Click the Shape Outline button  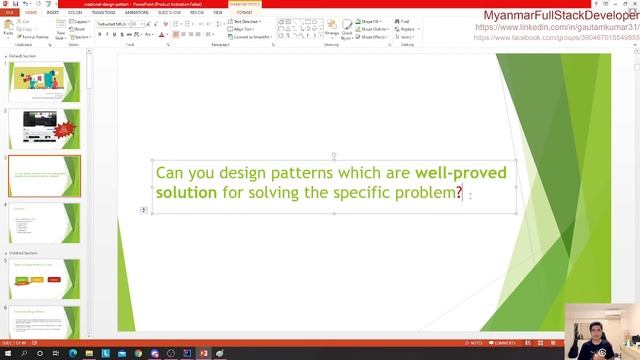(372, 29)
